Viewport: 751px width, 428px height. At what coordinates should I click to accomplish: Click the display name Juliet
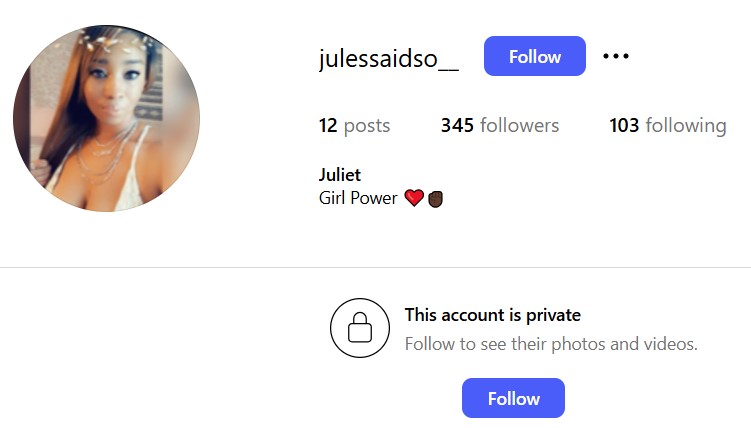(340, 175)
